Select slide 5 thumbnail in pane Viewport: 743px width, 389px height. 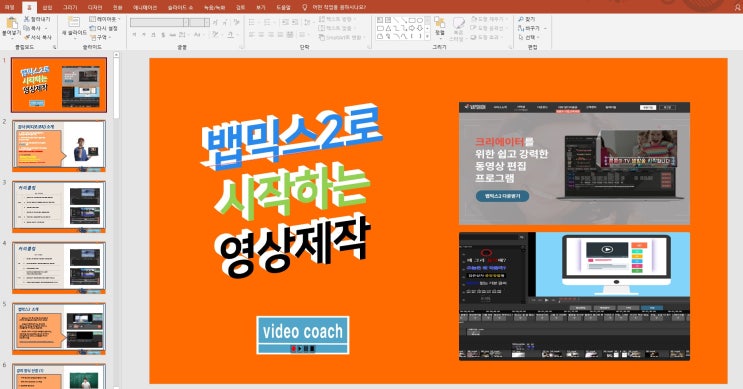click(59, 329)
